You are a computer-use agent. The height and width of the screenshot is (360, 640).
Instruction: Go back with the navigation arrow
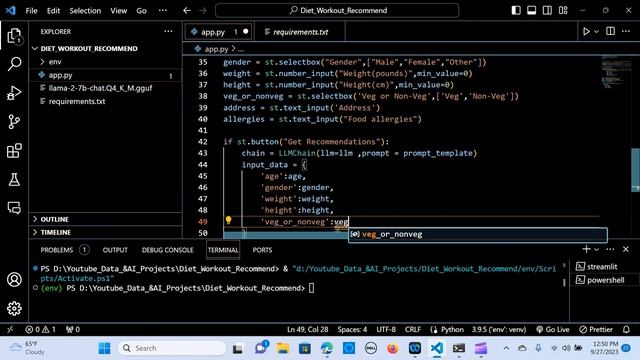coord(187,11)
